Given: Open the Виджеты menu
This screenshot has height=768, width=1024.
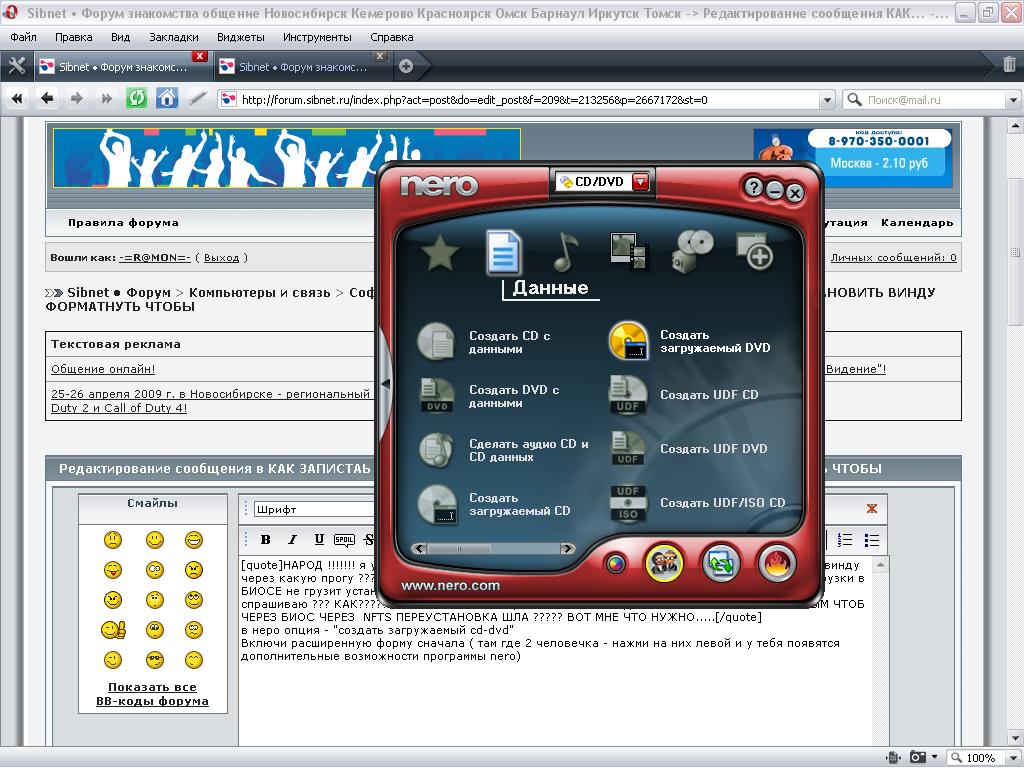Looking at the screenshot, I should click(240, 37).
